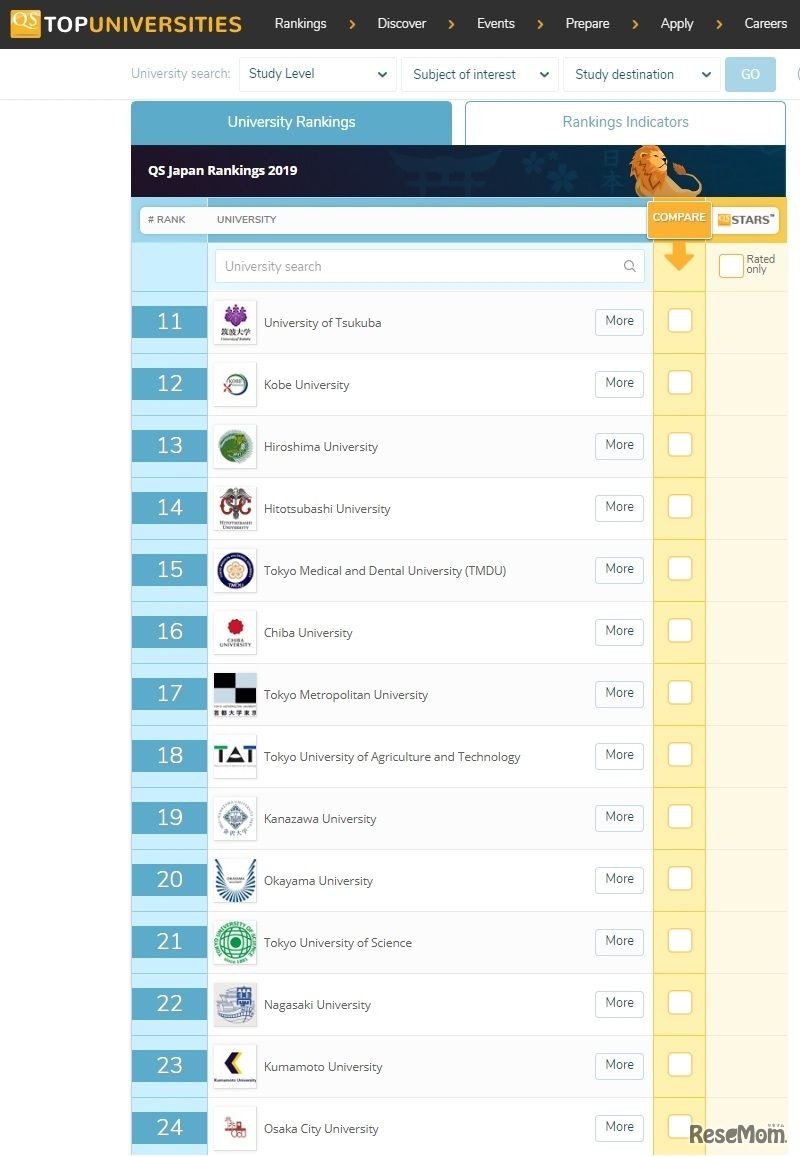Click Tokyo Metropolitan University logo
Viewport: 800px width, 1157px height.
235,694
